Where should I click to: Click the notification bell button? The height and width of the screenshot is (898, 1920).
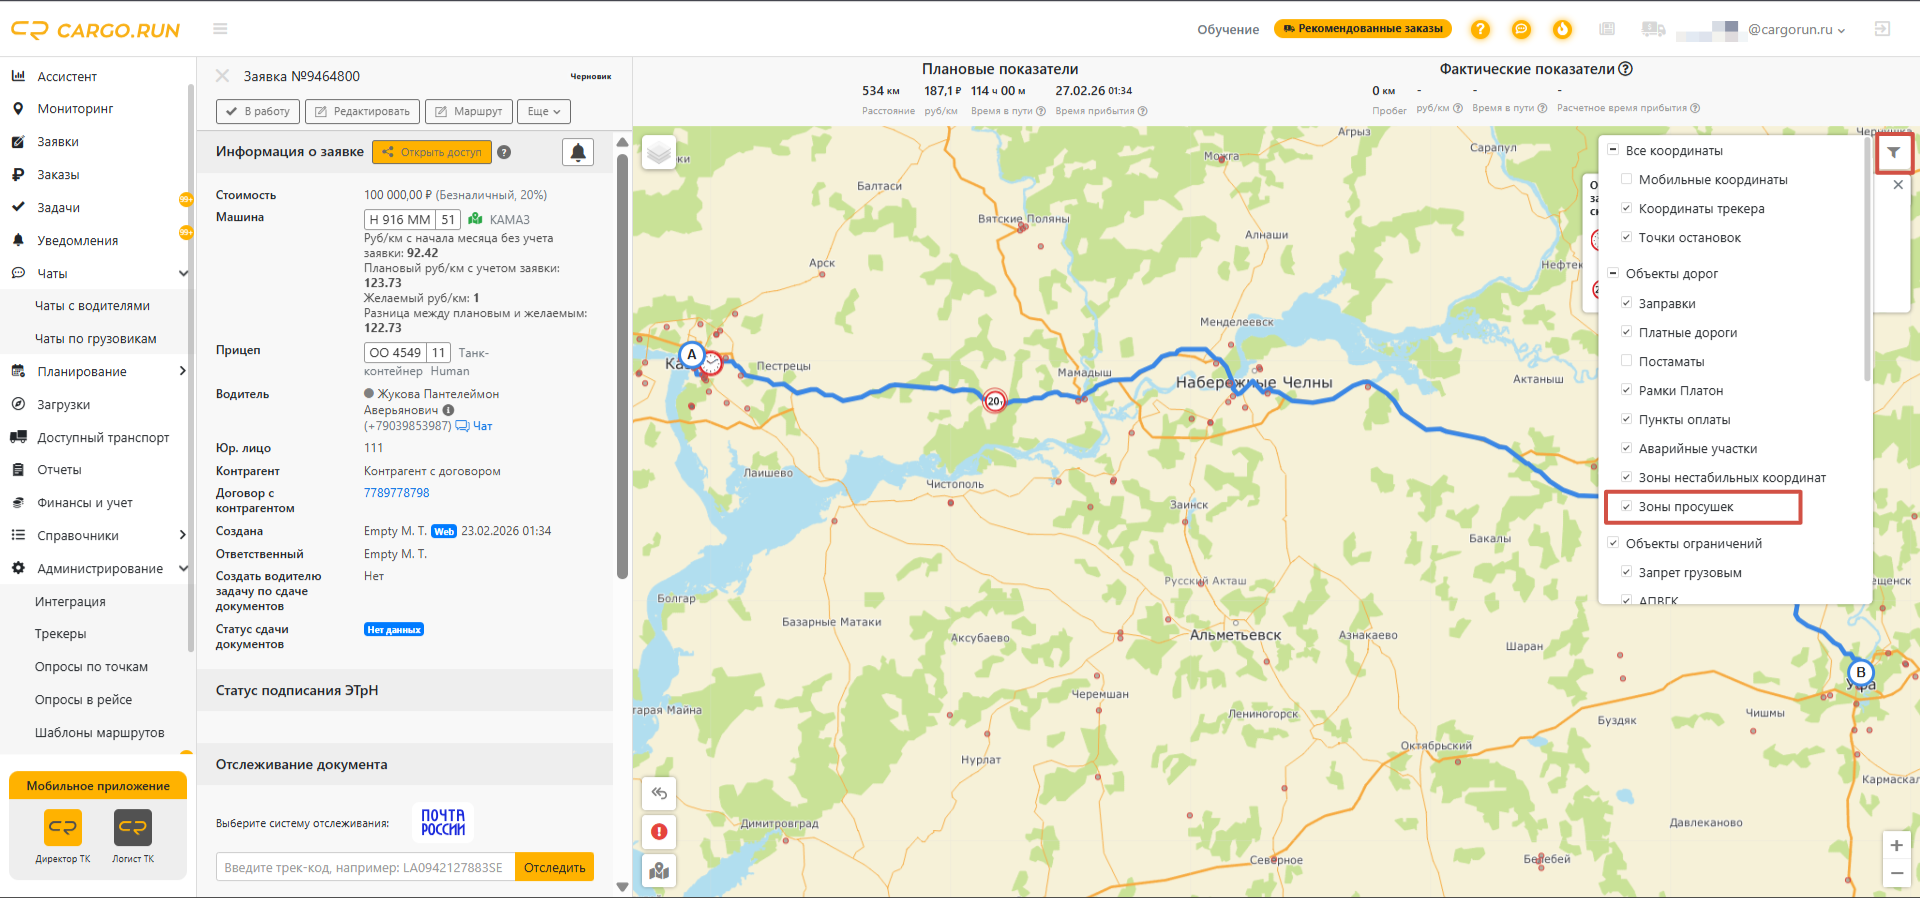(578, 152)
